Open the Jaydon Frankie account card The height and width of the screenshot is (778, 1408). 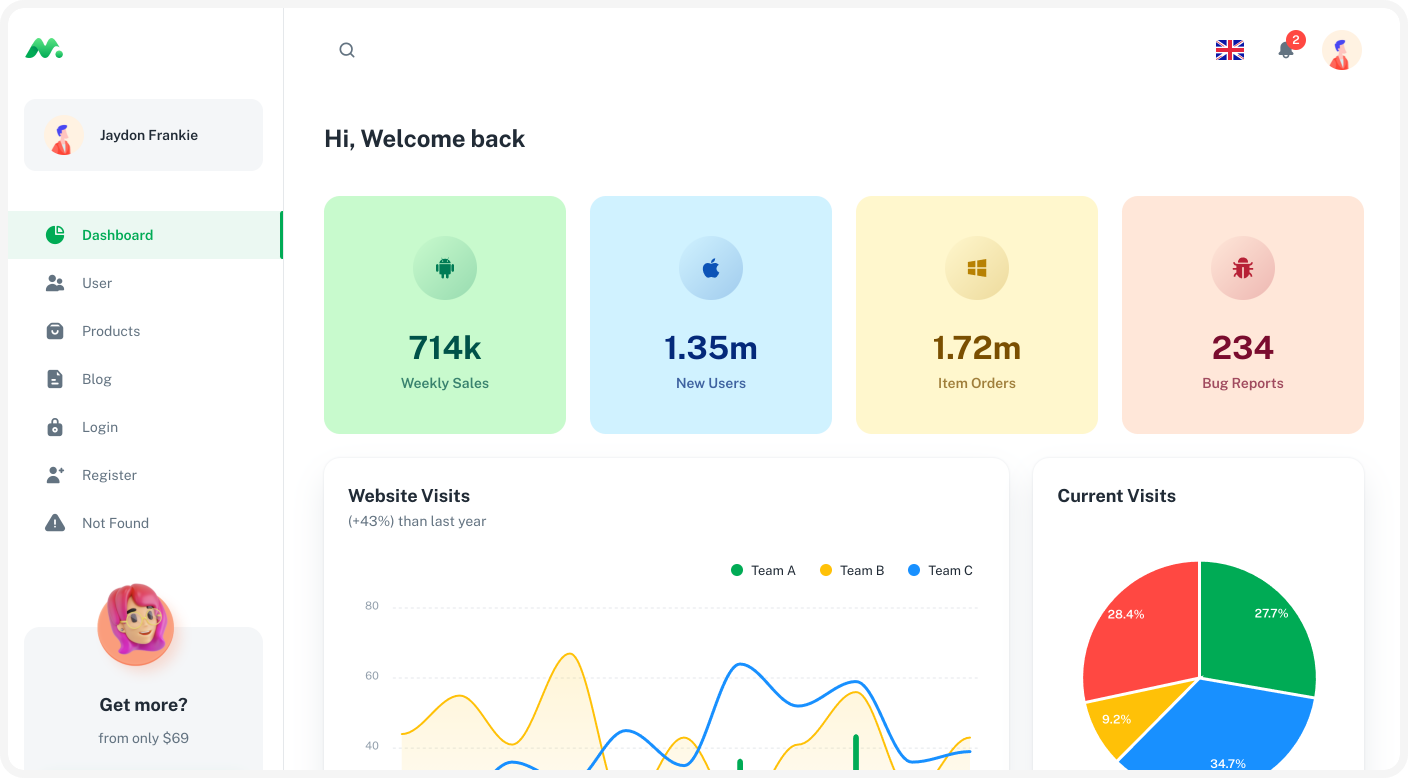[x=143, y=135]
